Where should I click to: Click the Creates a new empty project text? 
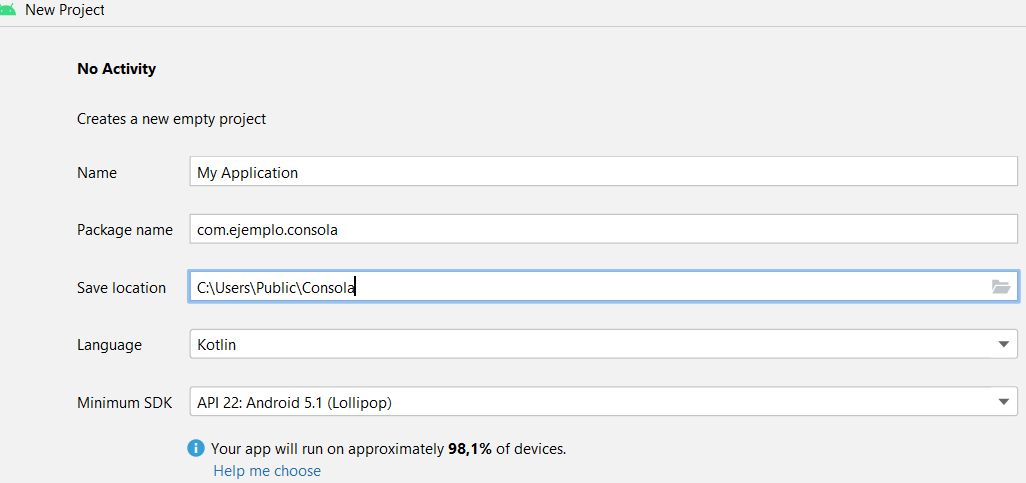click(x=172, y=119)
